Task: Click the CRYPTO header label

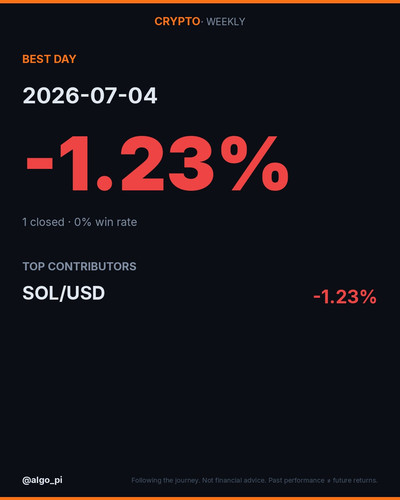Action: pos(177,22)
